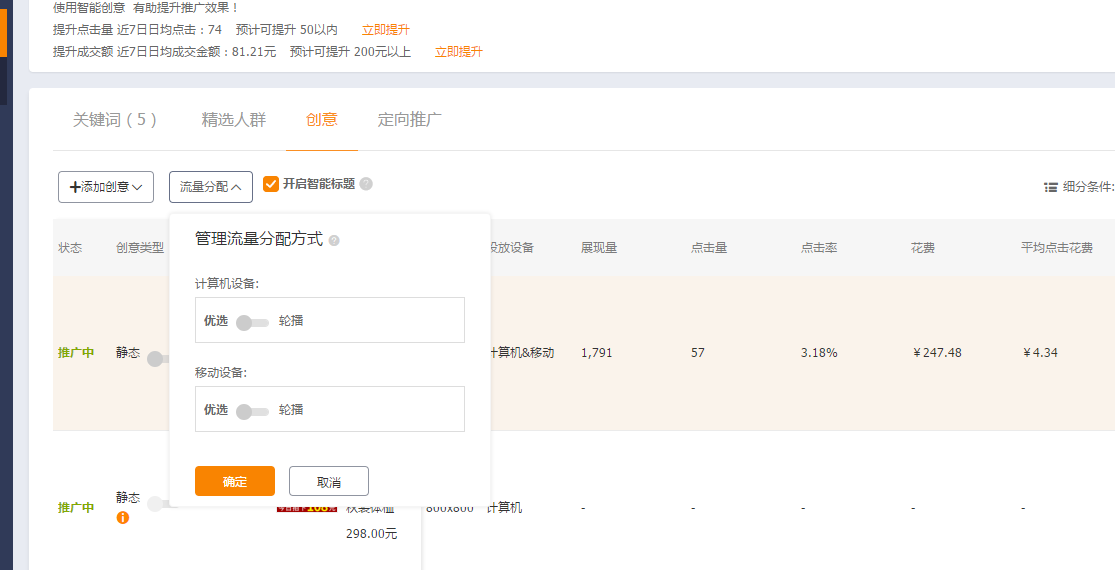
Task: Collapse the 流量分配 dropdown
Action: pos(210,187)
